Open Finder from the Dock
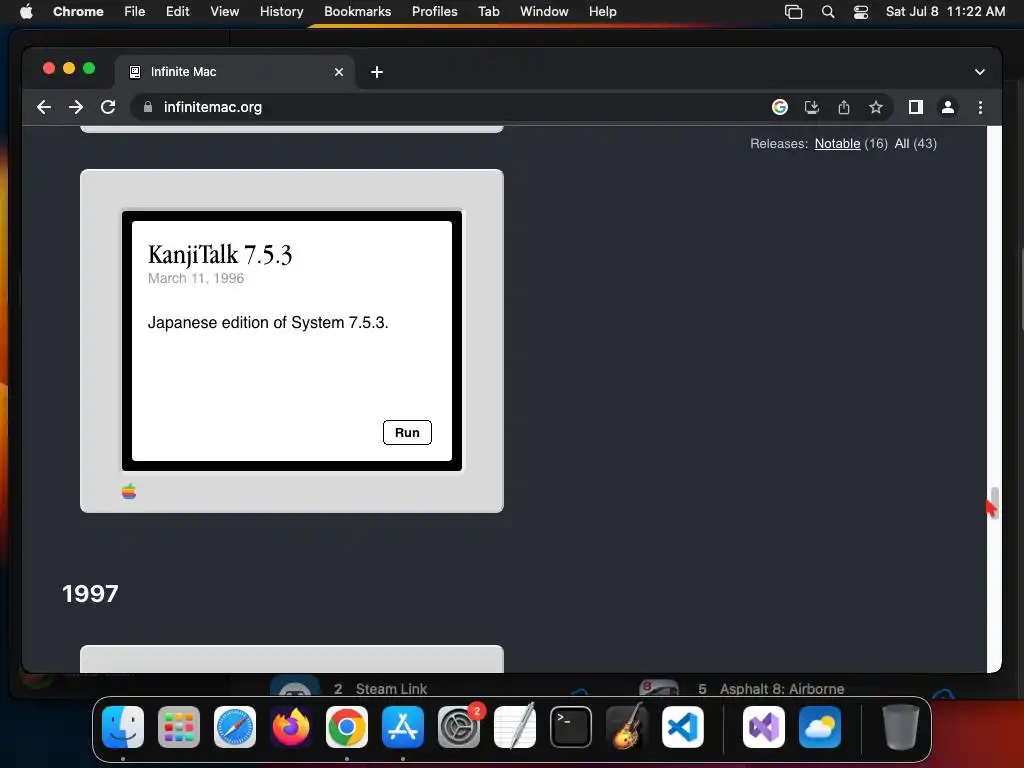This screenshot has height=768, width=1024. [x=123, y=727]
